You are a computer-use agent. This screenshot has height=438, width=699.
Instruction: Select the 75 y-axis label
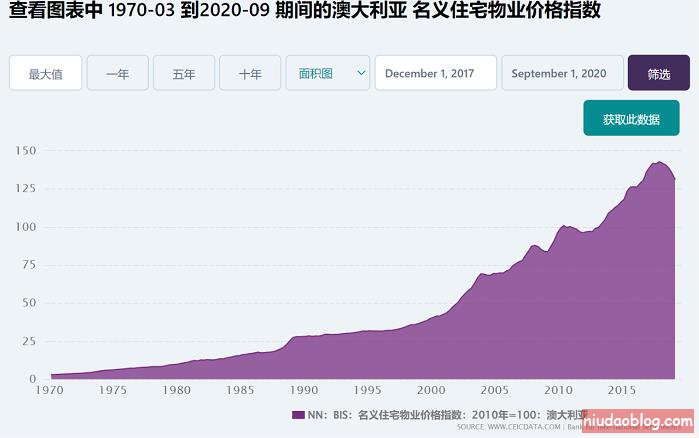click(29, 265)
